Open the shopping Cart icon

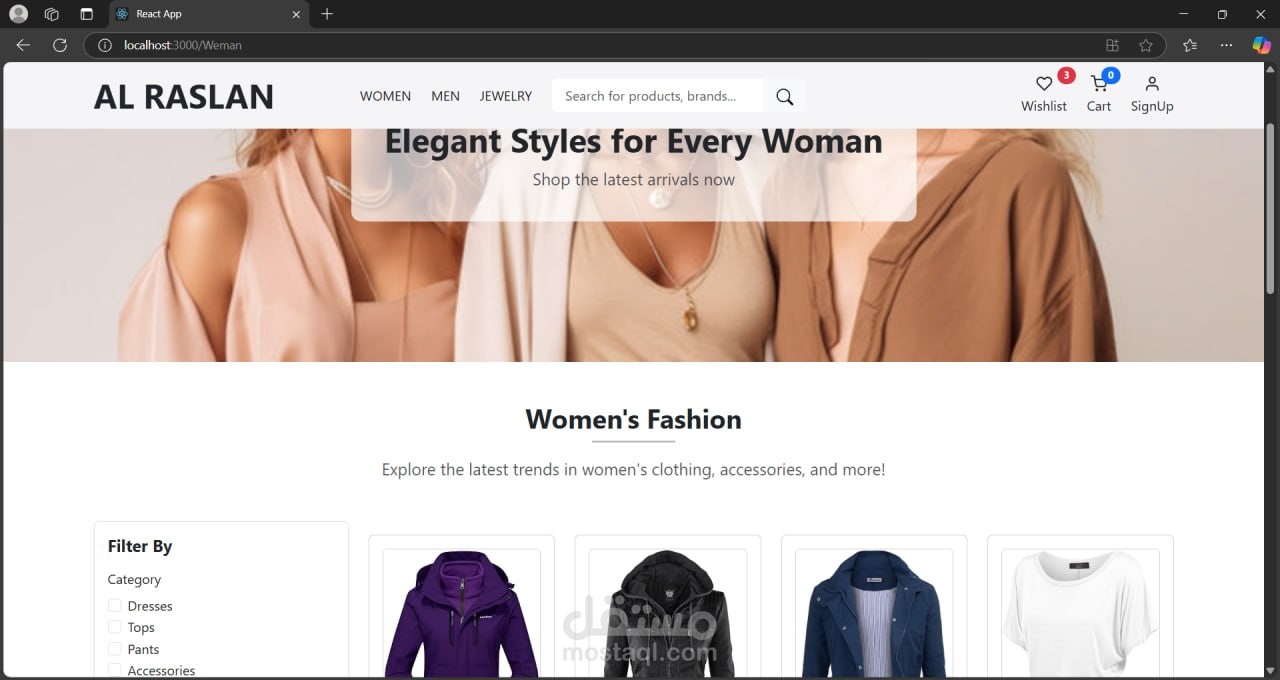(x=1099, y=84)
